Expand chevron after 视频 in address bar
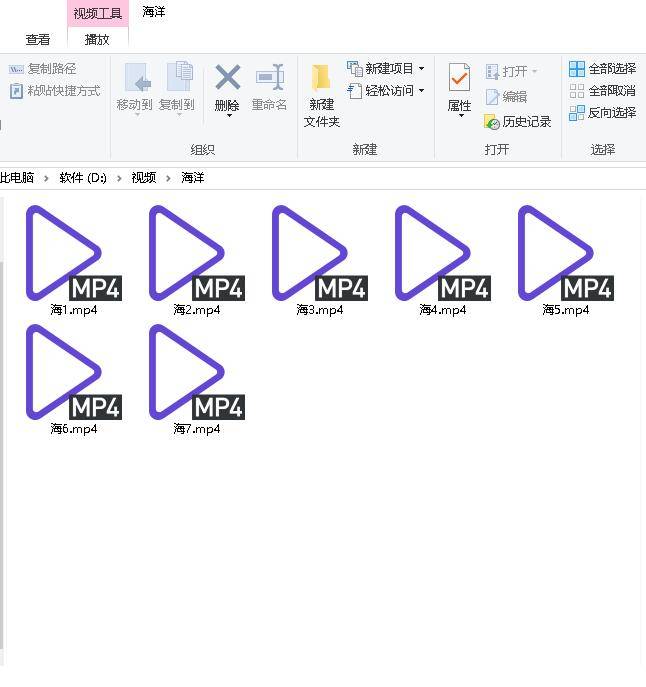This screenshot has width=646, height=687. pyautogui.click(x=168, y=178)
